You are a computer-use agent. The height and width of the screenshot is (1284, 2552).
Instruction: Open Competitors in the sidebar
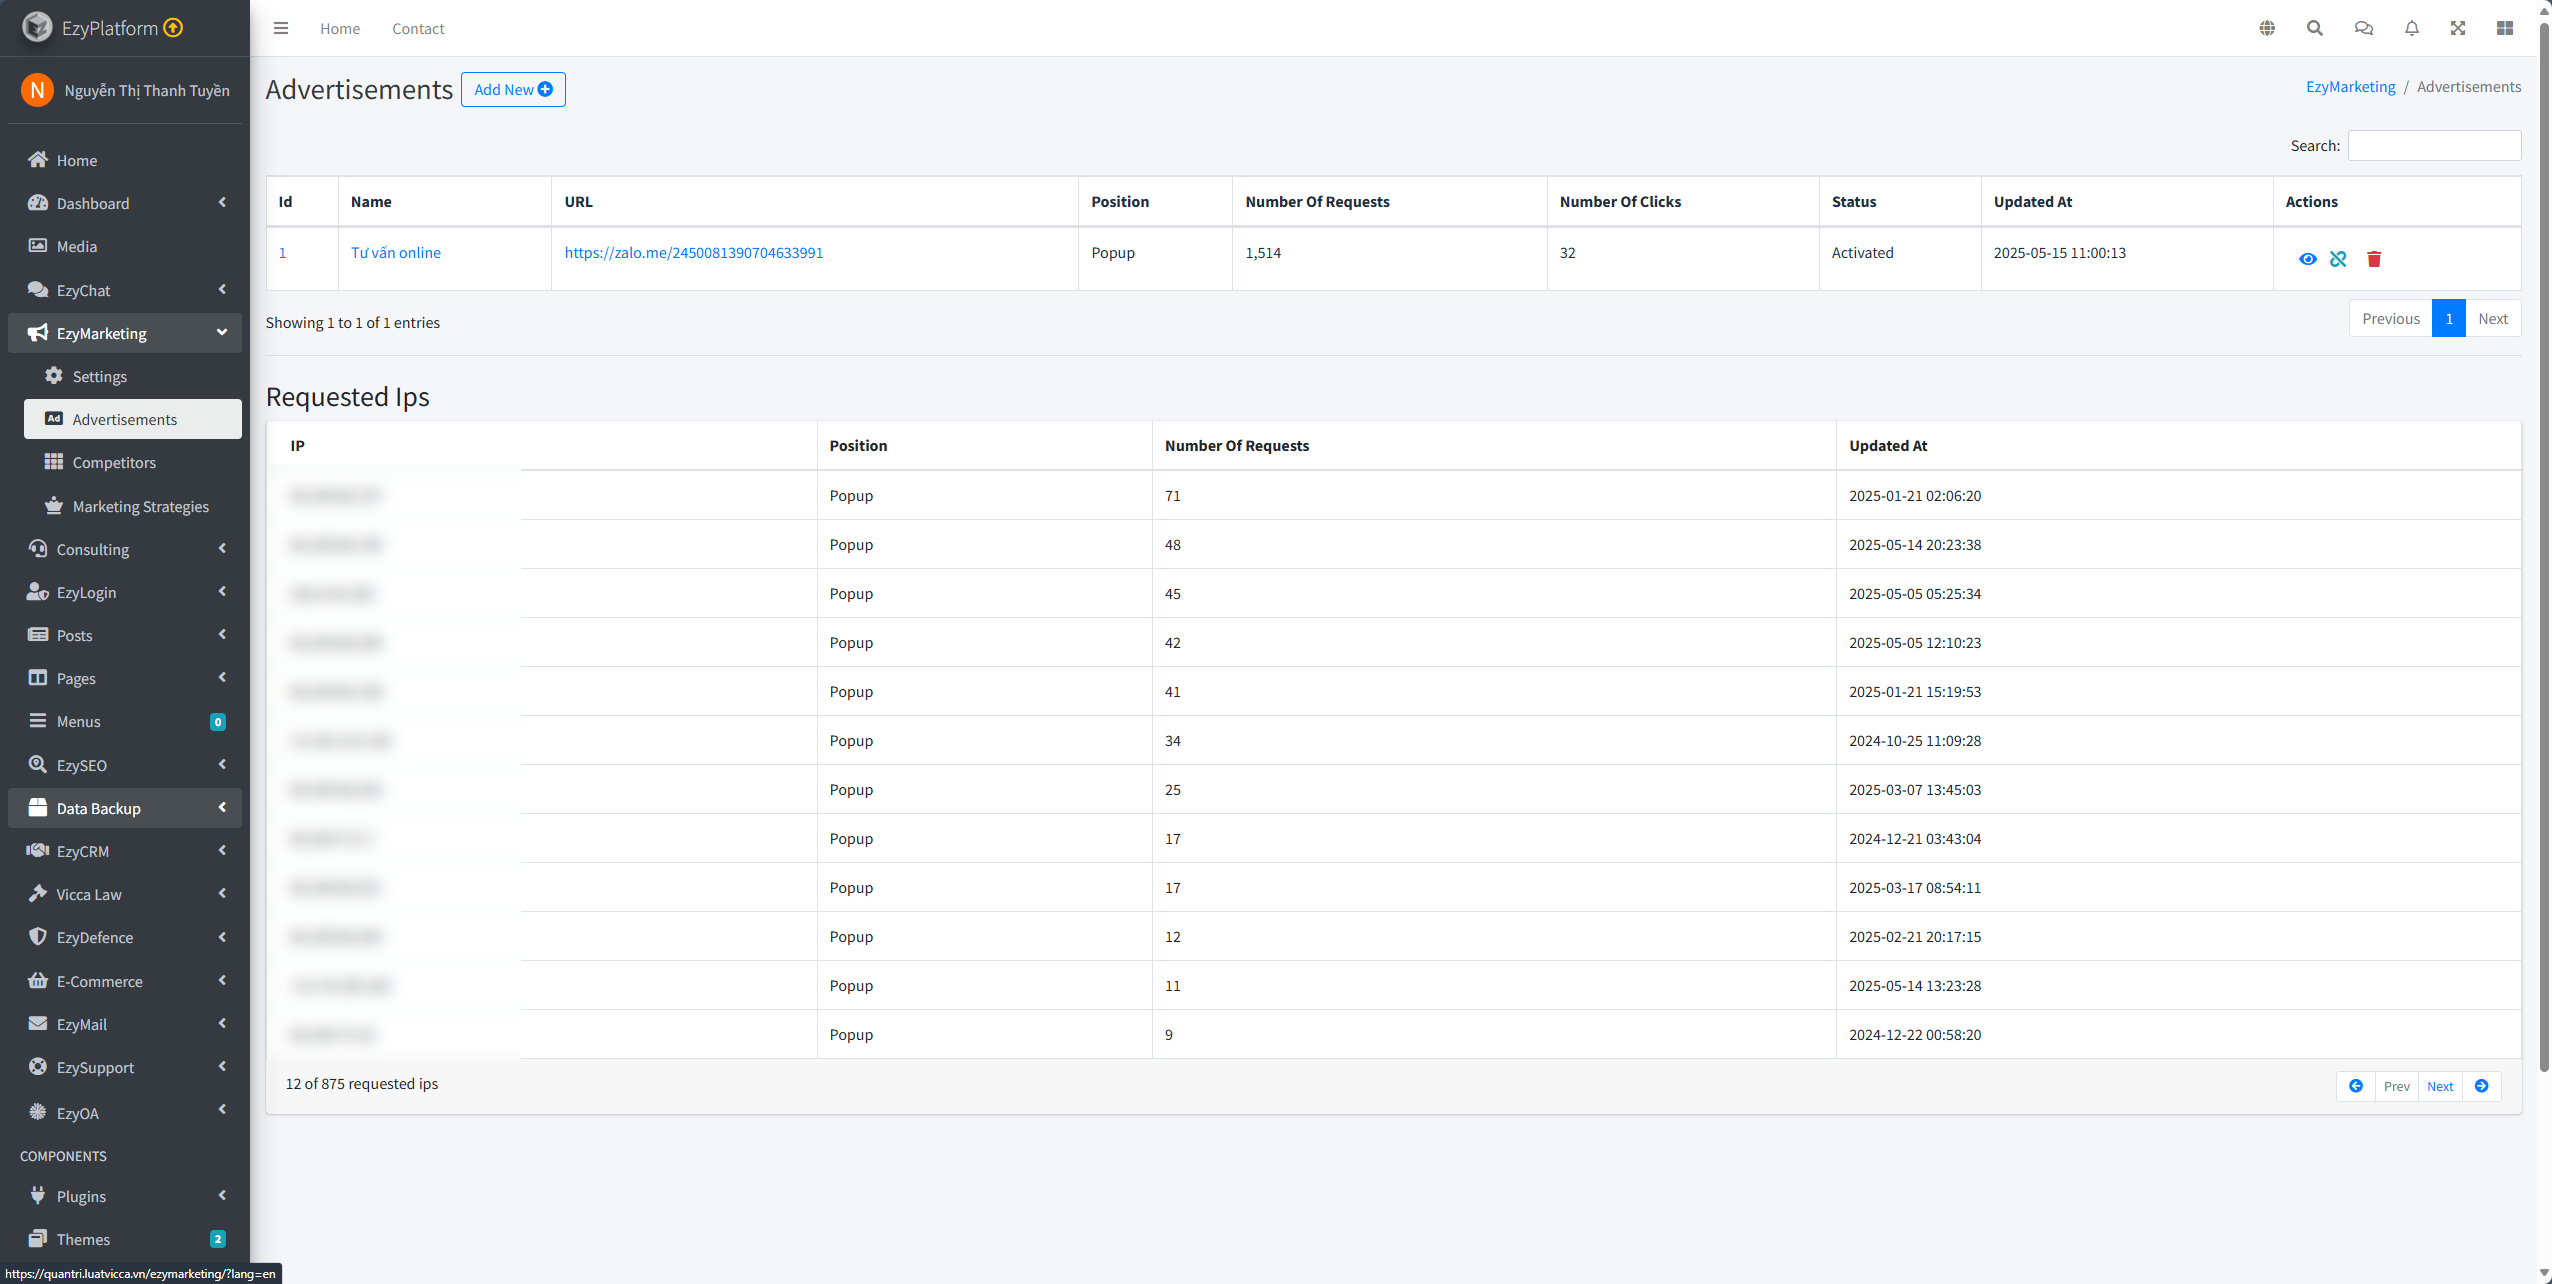114,462
